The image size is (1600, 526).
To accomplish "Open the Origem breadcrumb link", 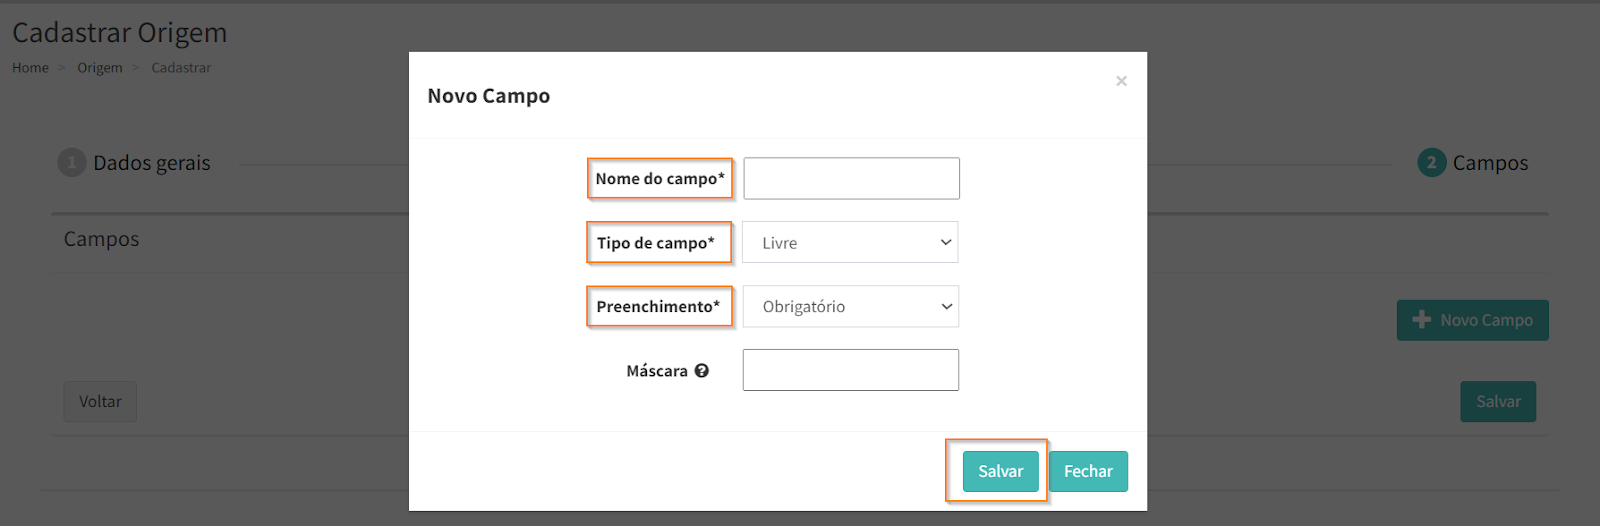I will 100,68.
